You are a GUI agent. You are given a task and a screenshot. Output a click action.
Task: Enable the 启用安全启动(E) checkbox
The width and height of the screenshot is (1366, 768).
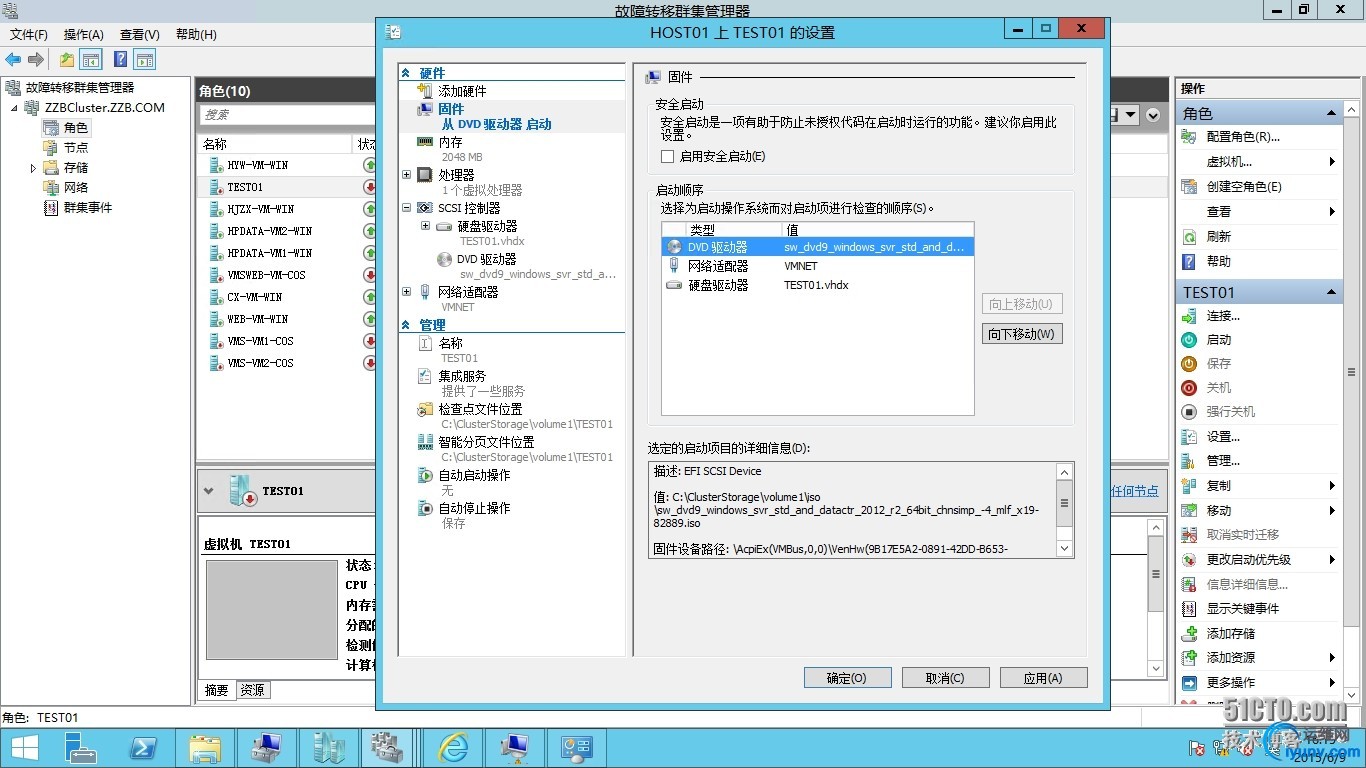(x=668, y=157)
